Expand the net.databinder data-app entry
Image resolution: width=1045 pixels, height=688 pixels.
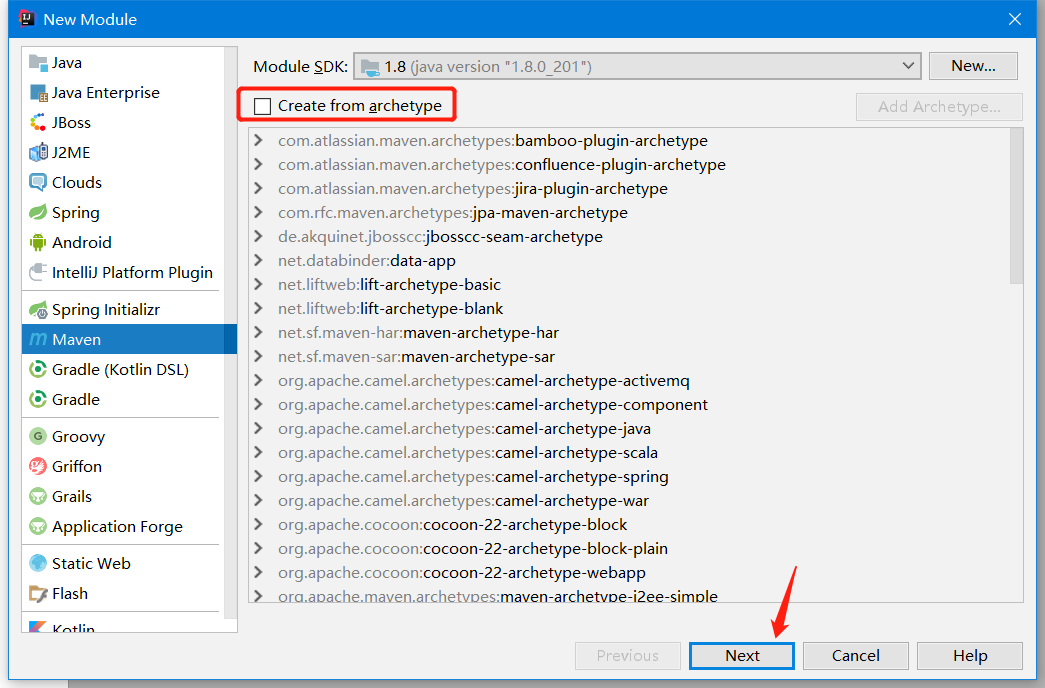(259, 261)
